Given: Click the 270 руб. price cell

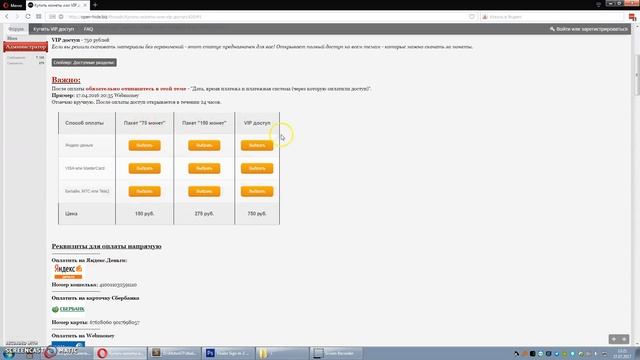Looking at the screenshot, I should coord(204,213).
